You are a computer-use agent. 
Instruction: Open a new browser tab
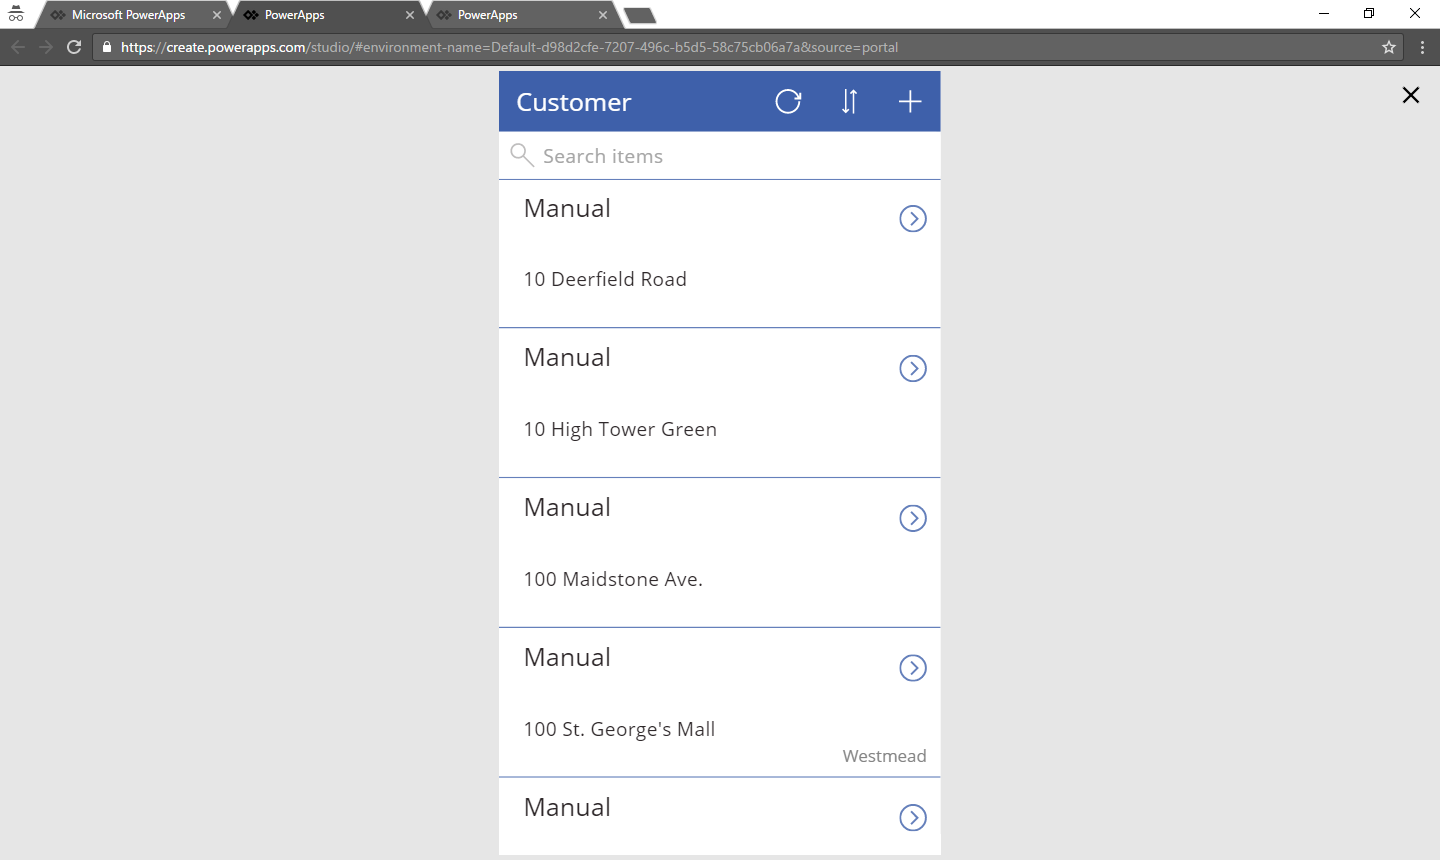pyautogui.click(x=639, y=15)
